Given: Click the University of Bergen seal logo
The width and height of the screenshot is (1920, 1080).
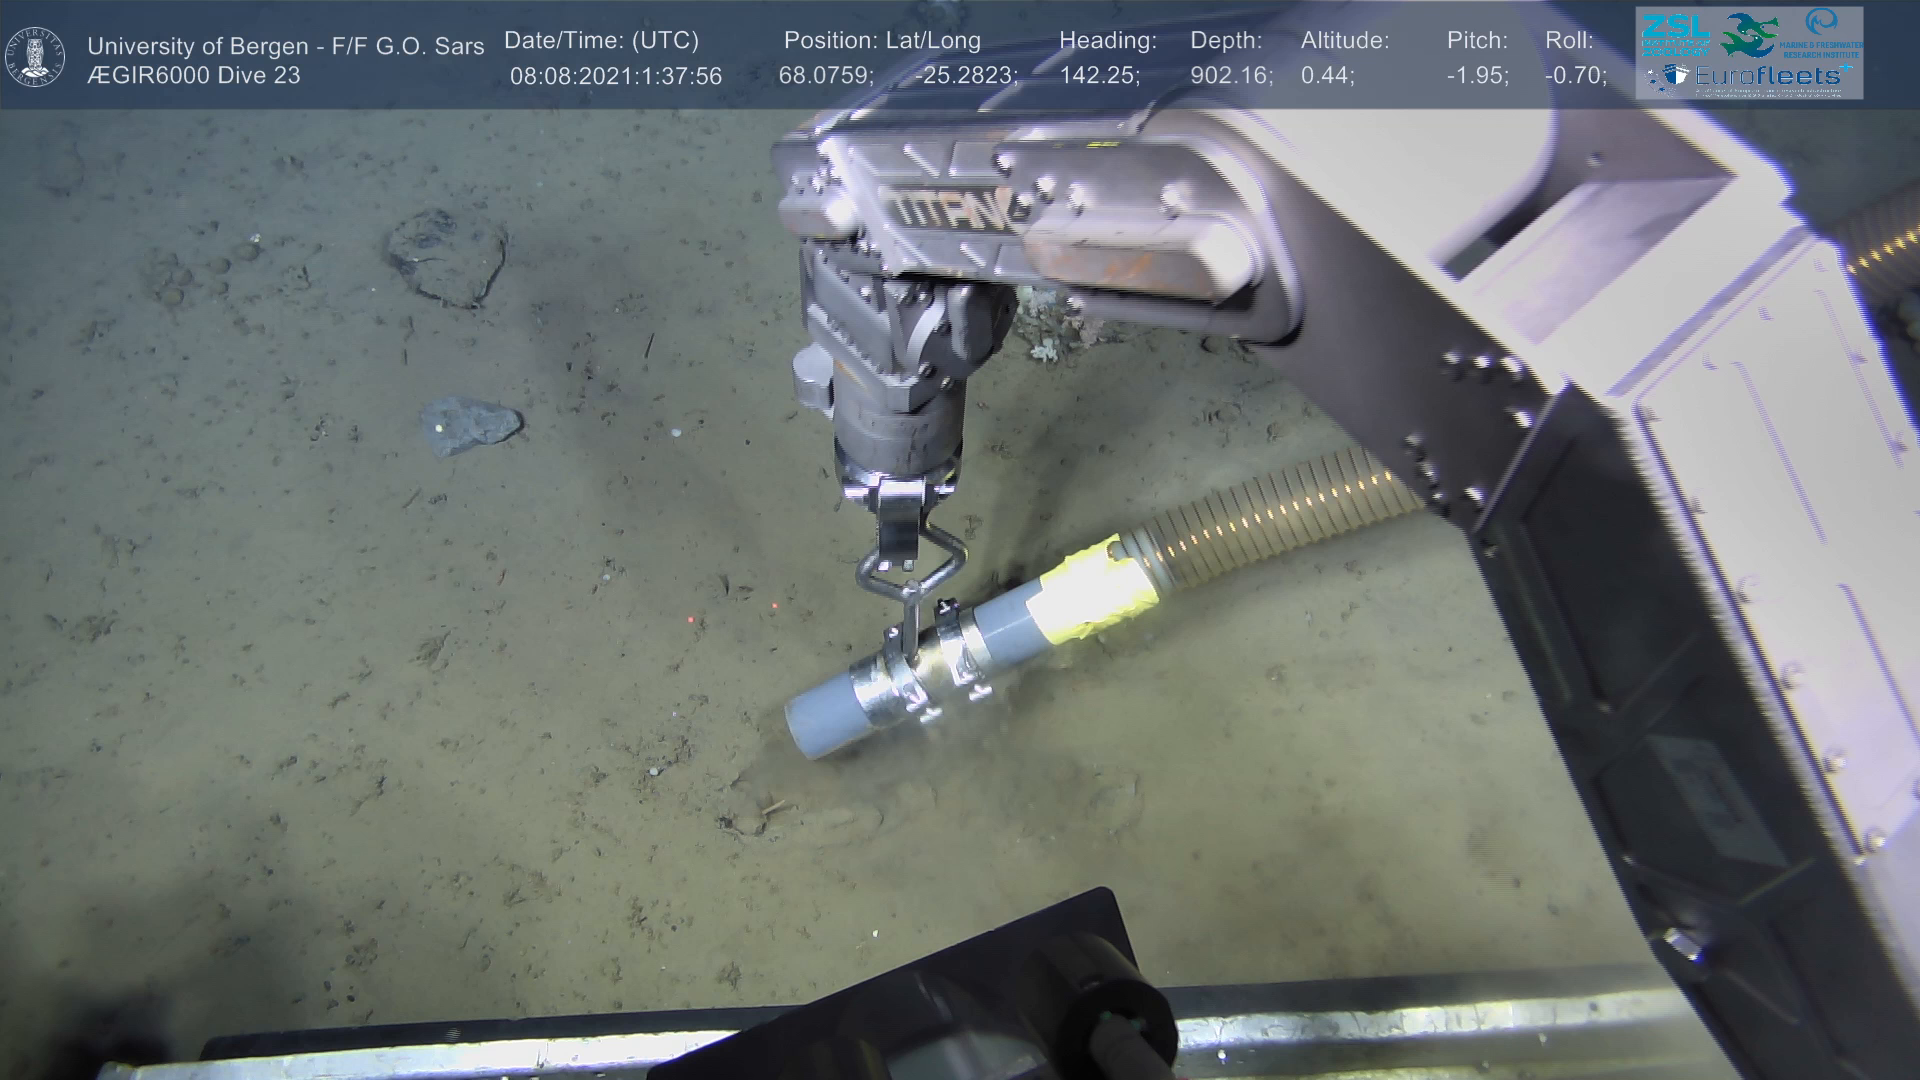Looking at the screenshot, I should pos(35,57).
